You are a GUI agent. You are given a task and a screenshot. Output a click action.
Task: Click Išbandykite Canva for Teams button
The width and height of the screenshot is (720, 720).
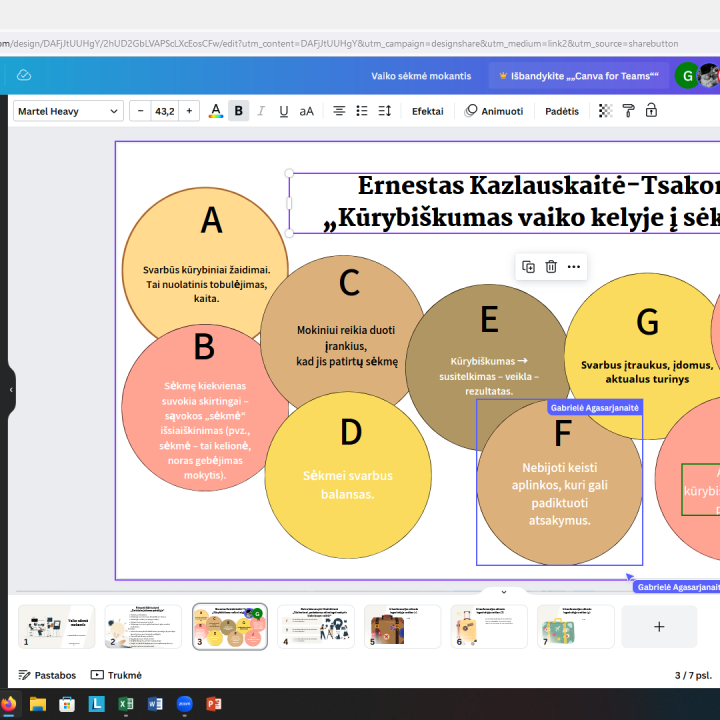(x=579, y=76)
